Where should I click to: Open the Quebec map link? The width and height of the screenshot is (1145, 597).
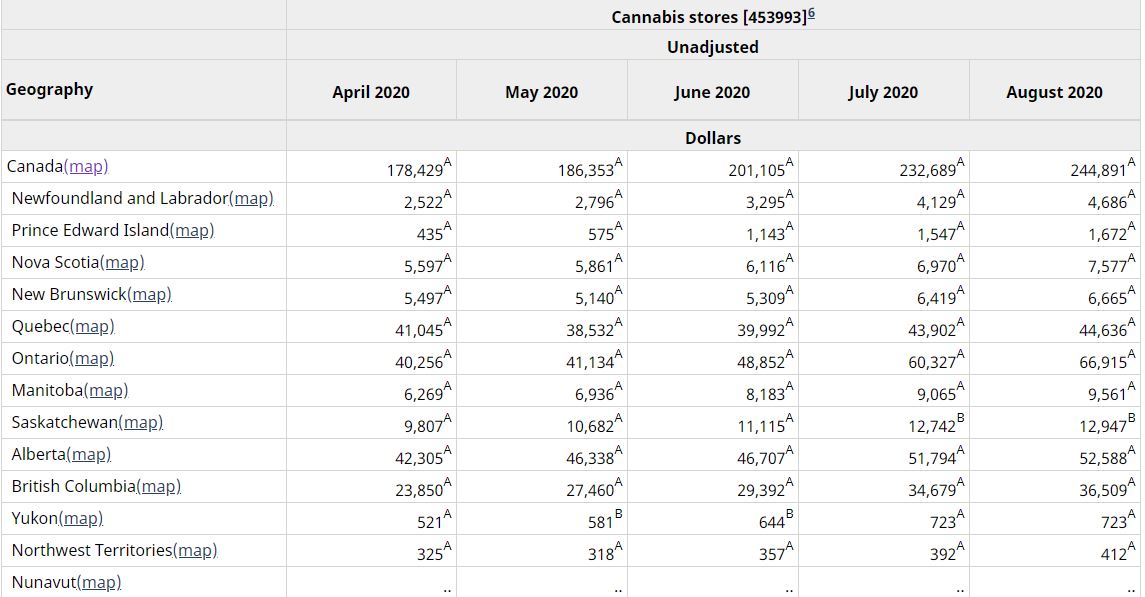pyautogui.click(x=92, y=327)
